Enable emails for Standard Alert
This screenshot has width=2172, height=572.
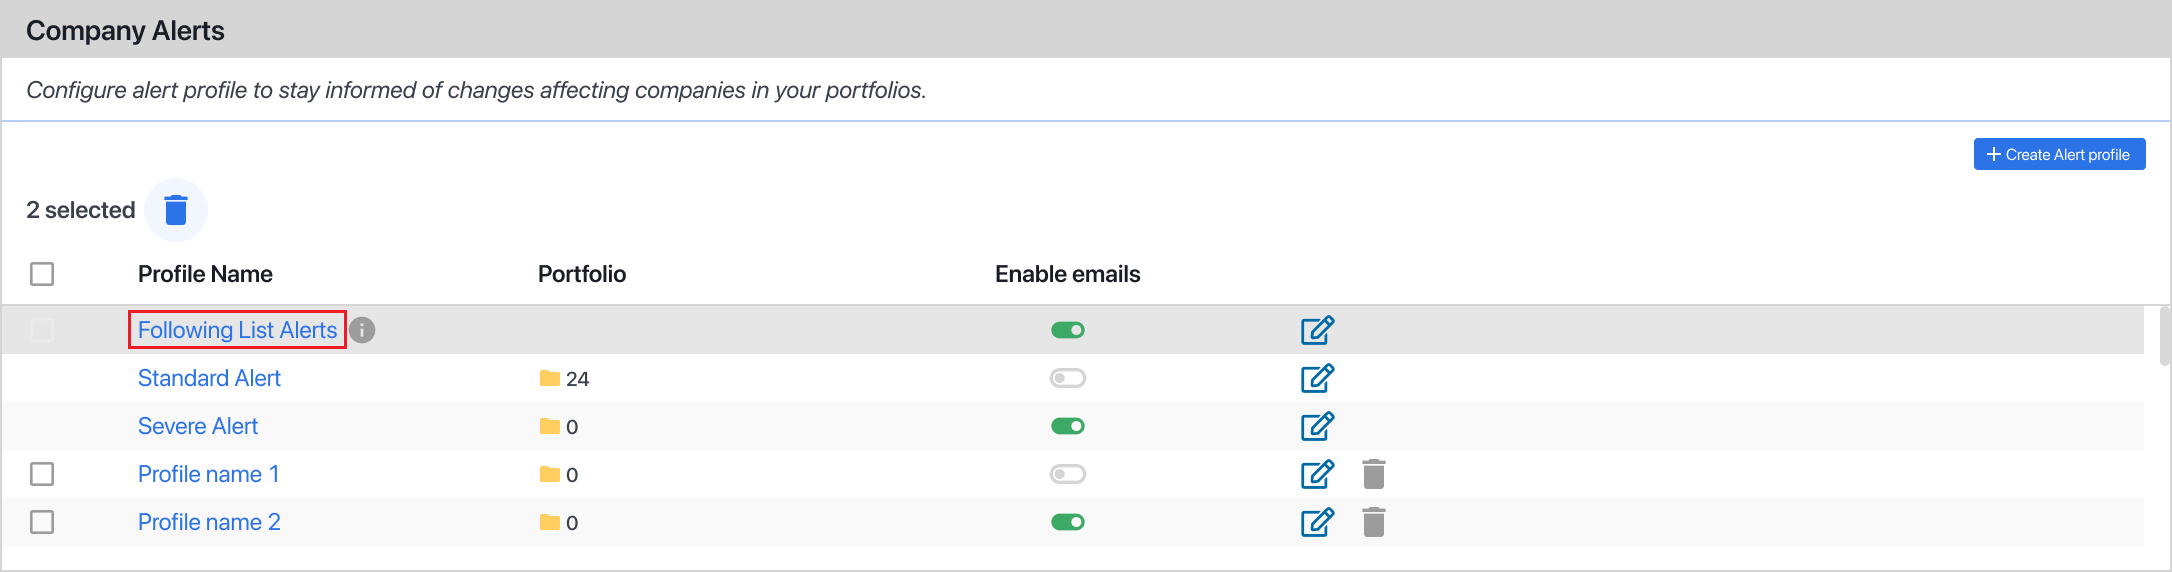(1067, 378)
